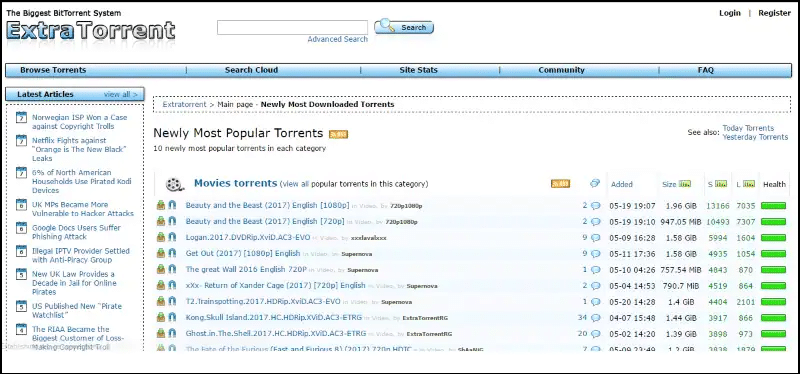Open FAQ menu item
This screenshot has height=374, width=800.
pos(706,70)
